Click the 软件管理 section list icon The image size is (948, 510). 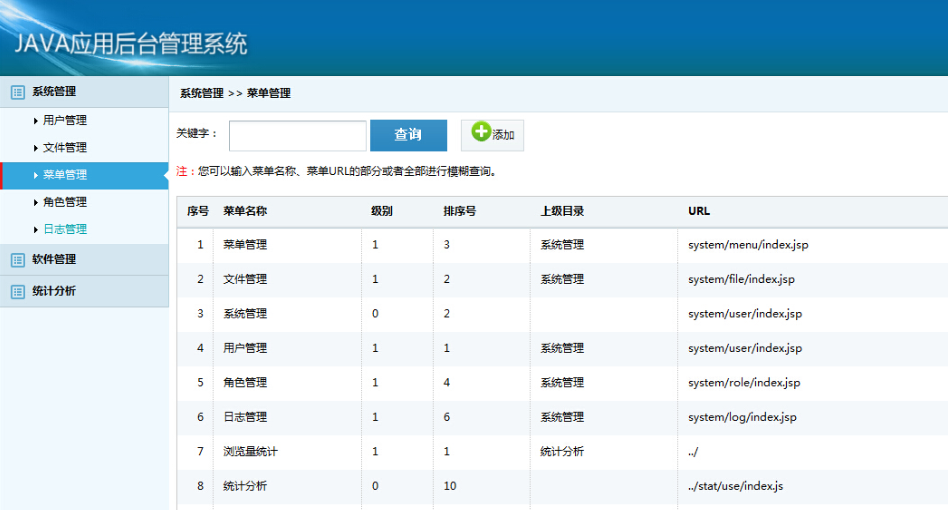coord(17,260)
